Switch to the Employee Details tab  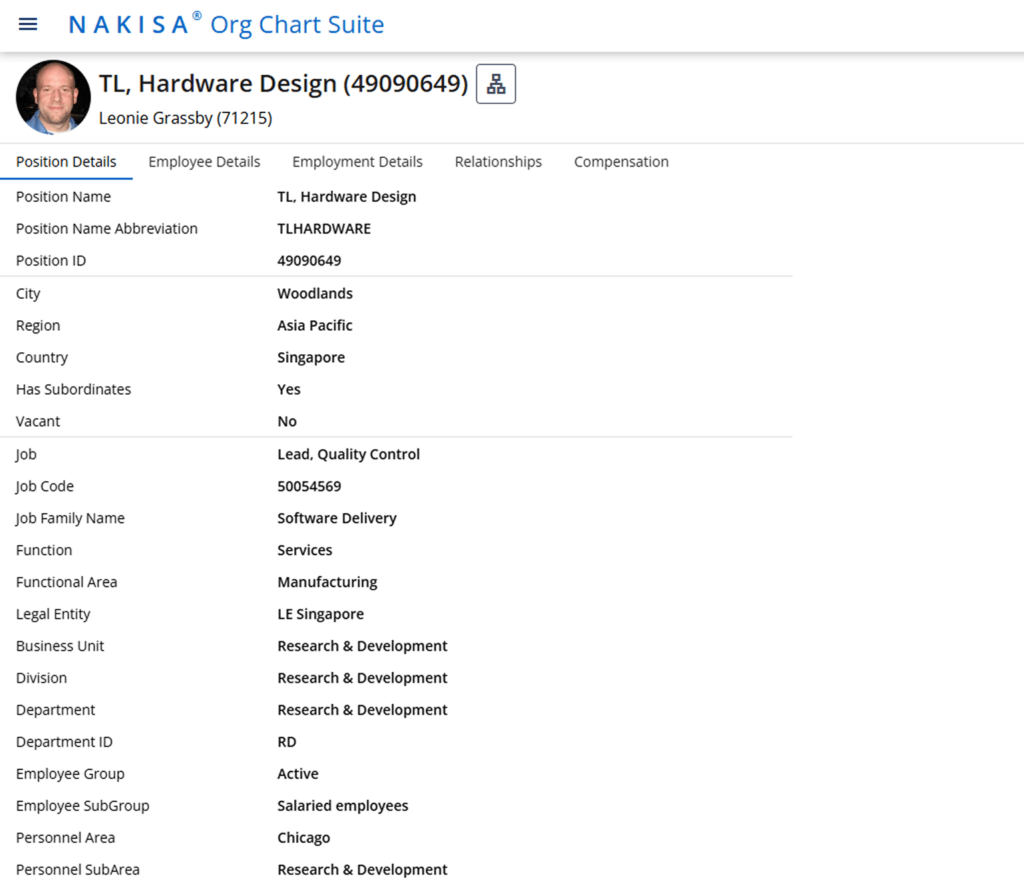tap(204, 161)
